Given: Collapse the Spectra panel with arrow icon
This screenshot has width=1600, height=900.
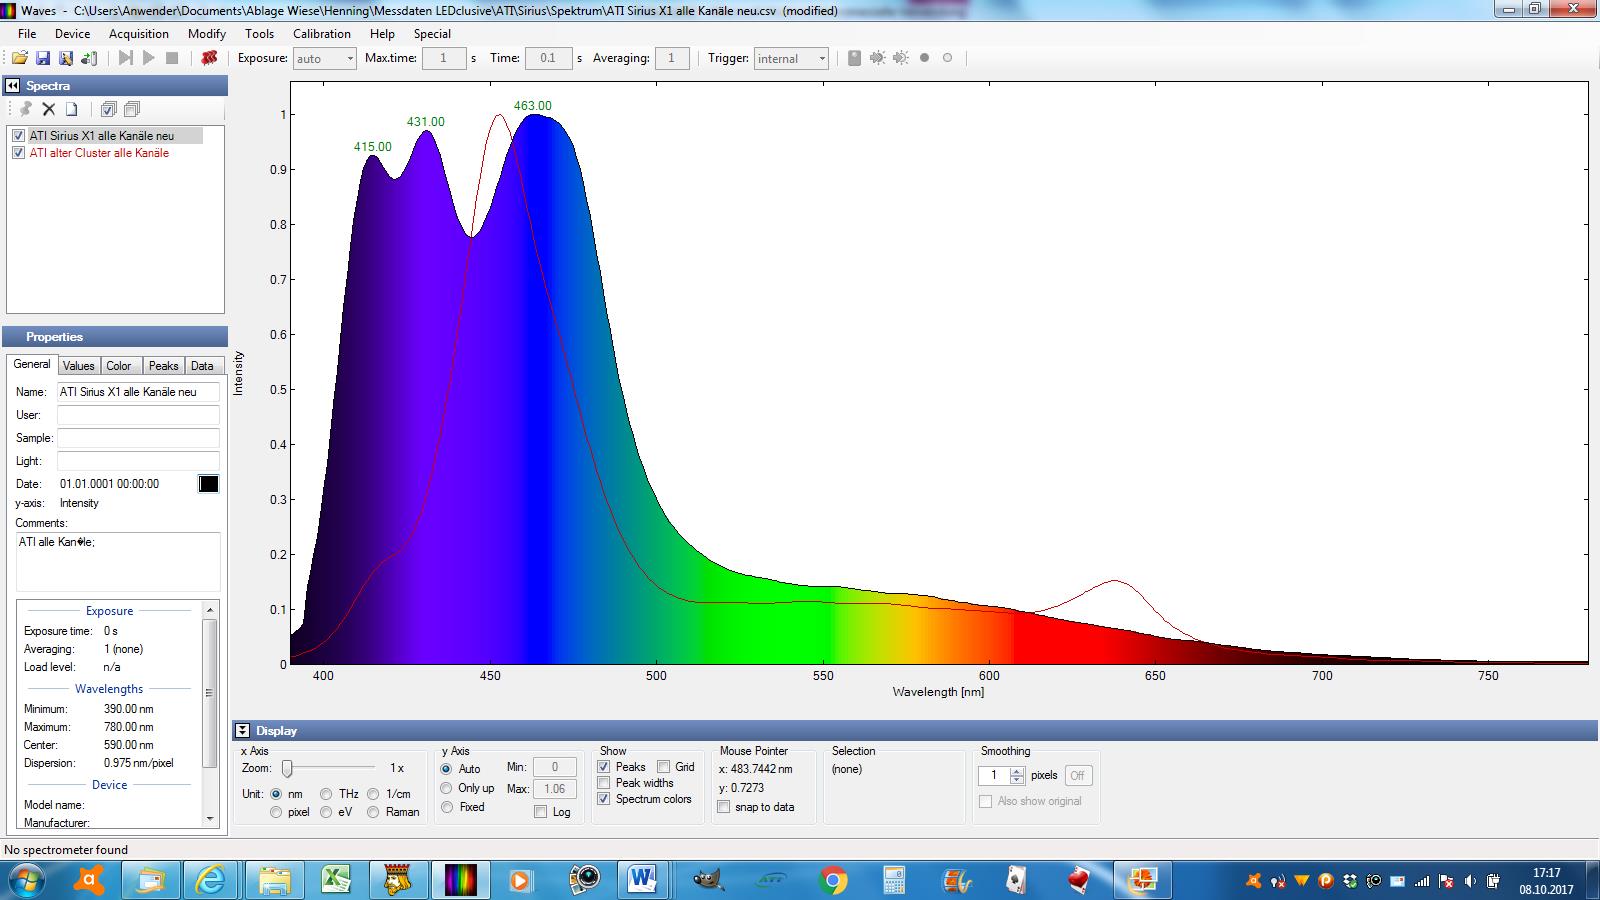Looking at the screenshot, I should (13, 86).
